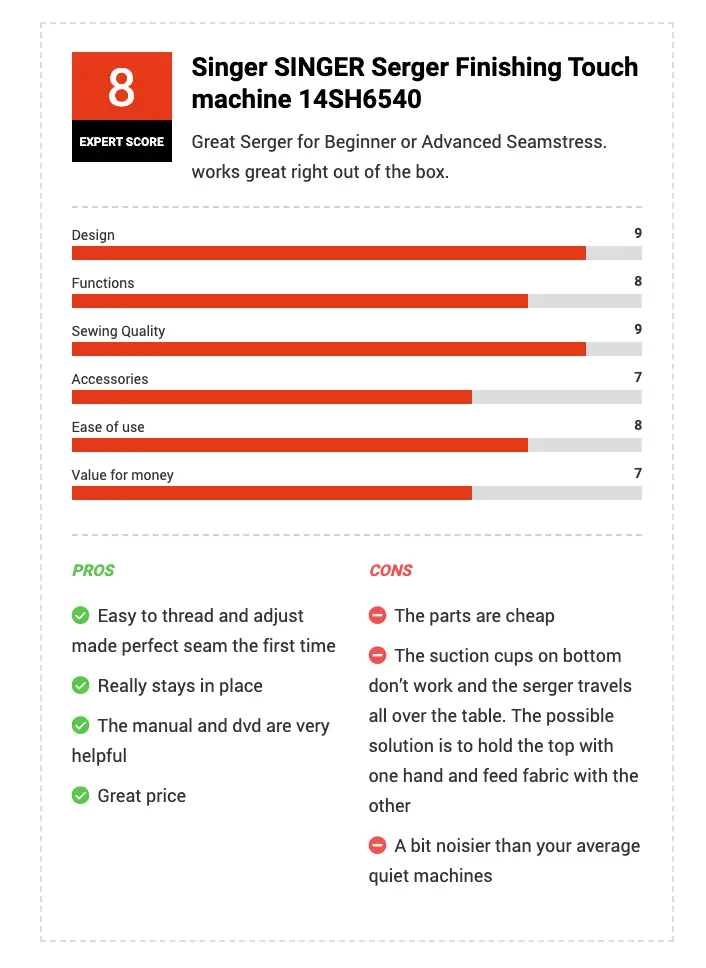The image size is (706, 968).
Task: Select the PROS heading
Action: click(93, 570)
